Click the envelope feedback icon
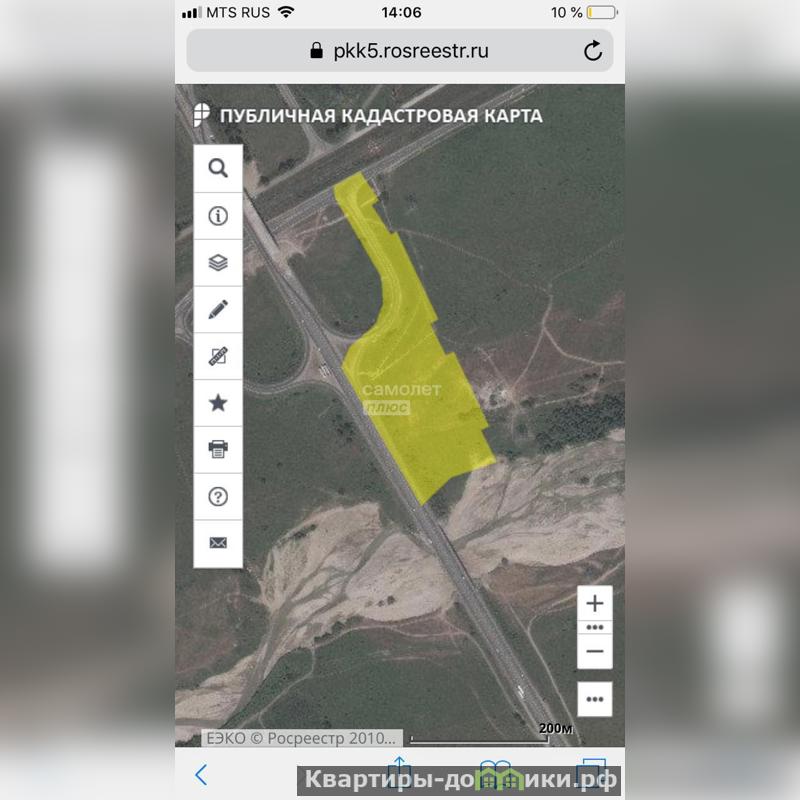The image size is (800, 800). [218, 543]
